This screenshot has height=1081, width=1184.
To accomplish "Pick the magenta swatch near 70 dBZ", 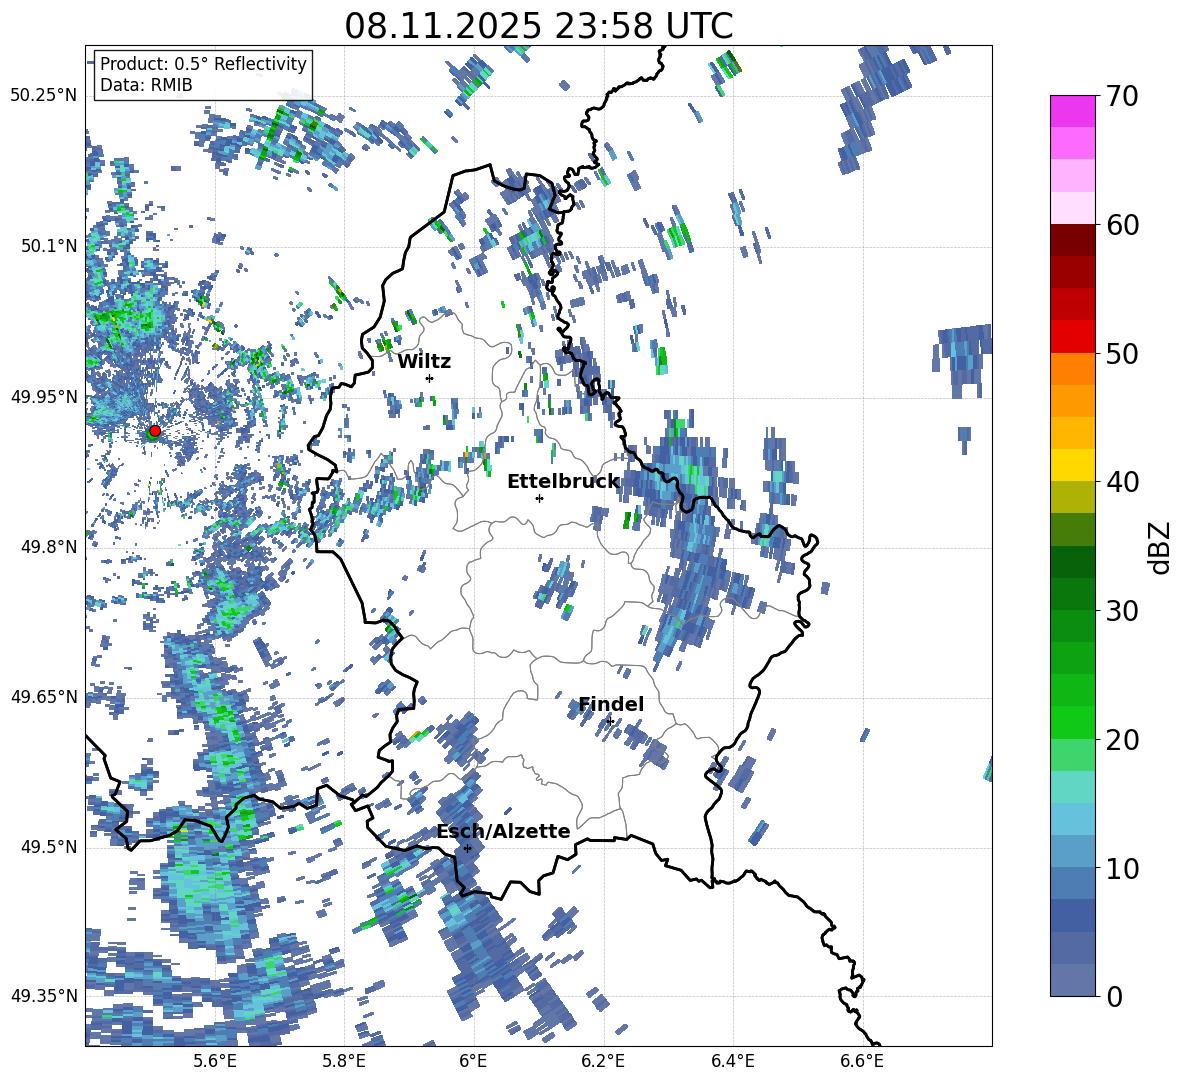I will [1072, 111].
